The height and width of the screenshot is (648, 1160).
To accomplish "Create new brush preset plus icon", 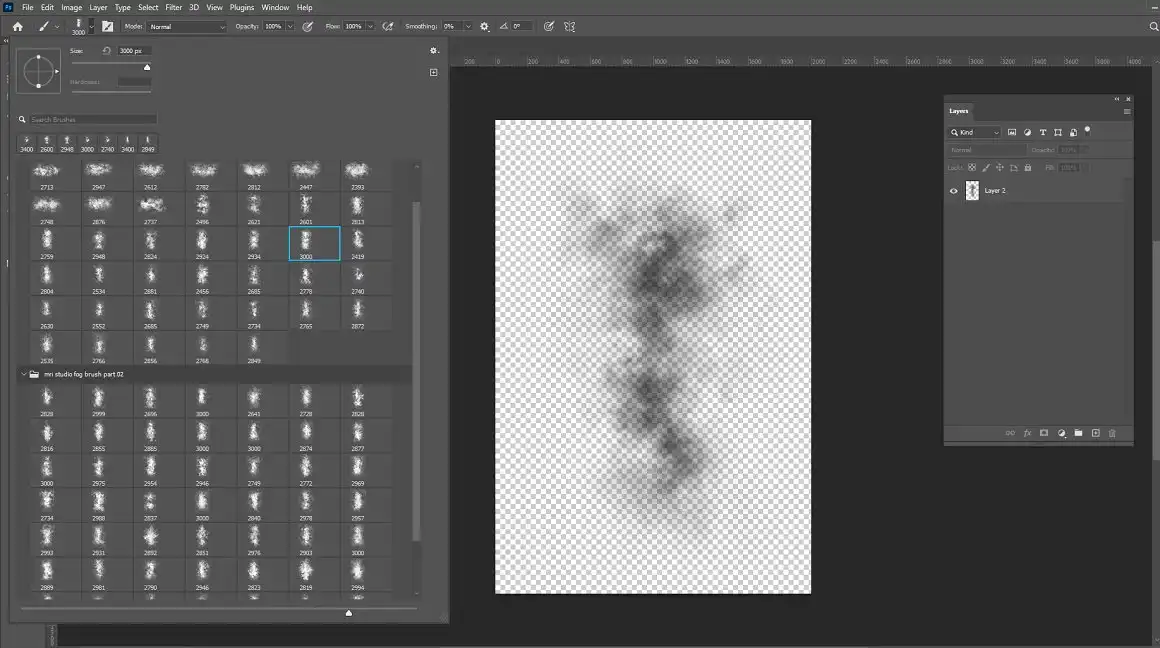I will pos(434,72).
